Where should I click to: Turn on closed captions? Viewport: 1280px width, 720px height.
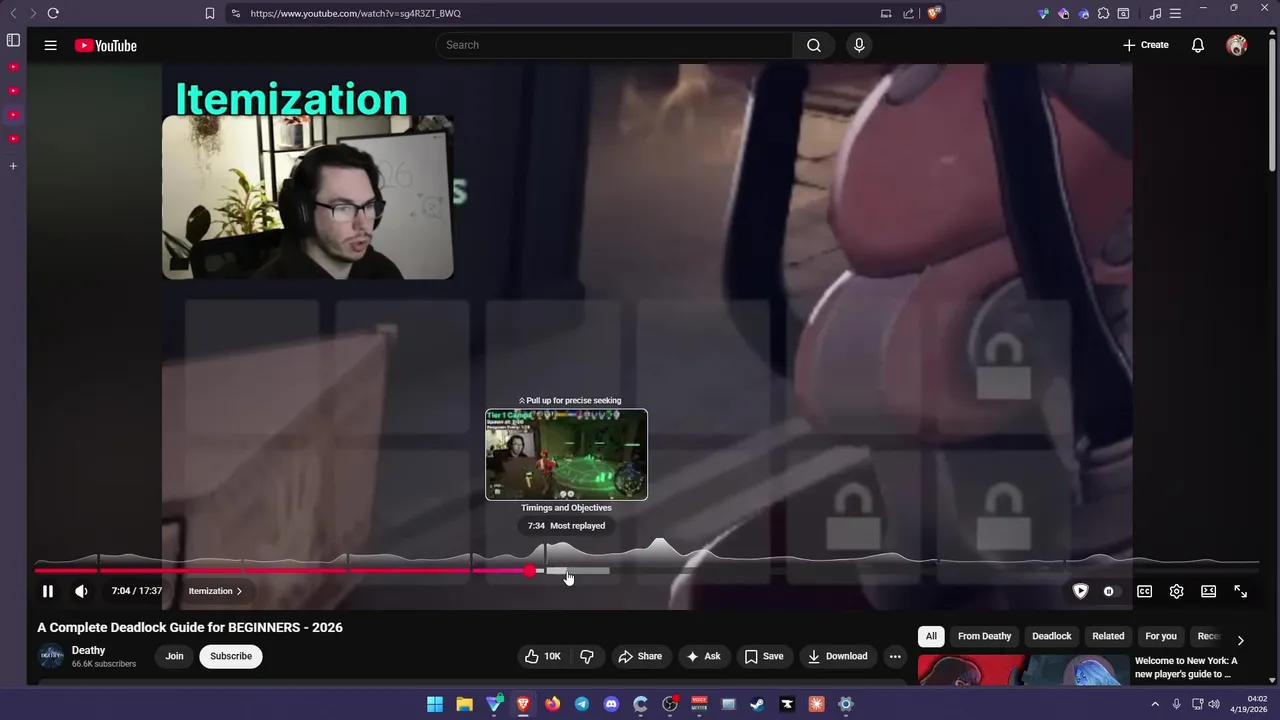click(x=1144, y=591)
